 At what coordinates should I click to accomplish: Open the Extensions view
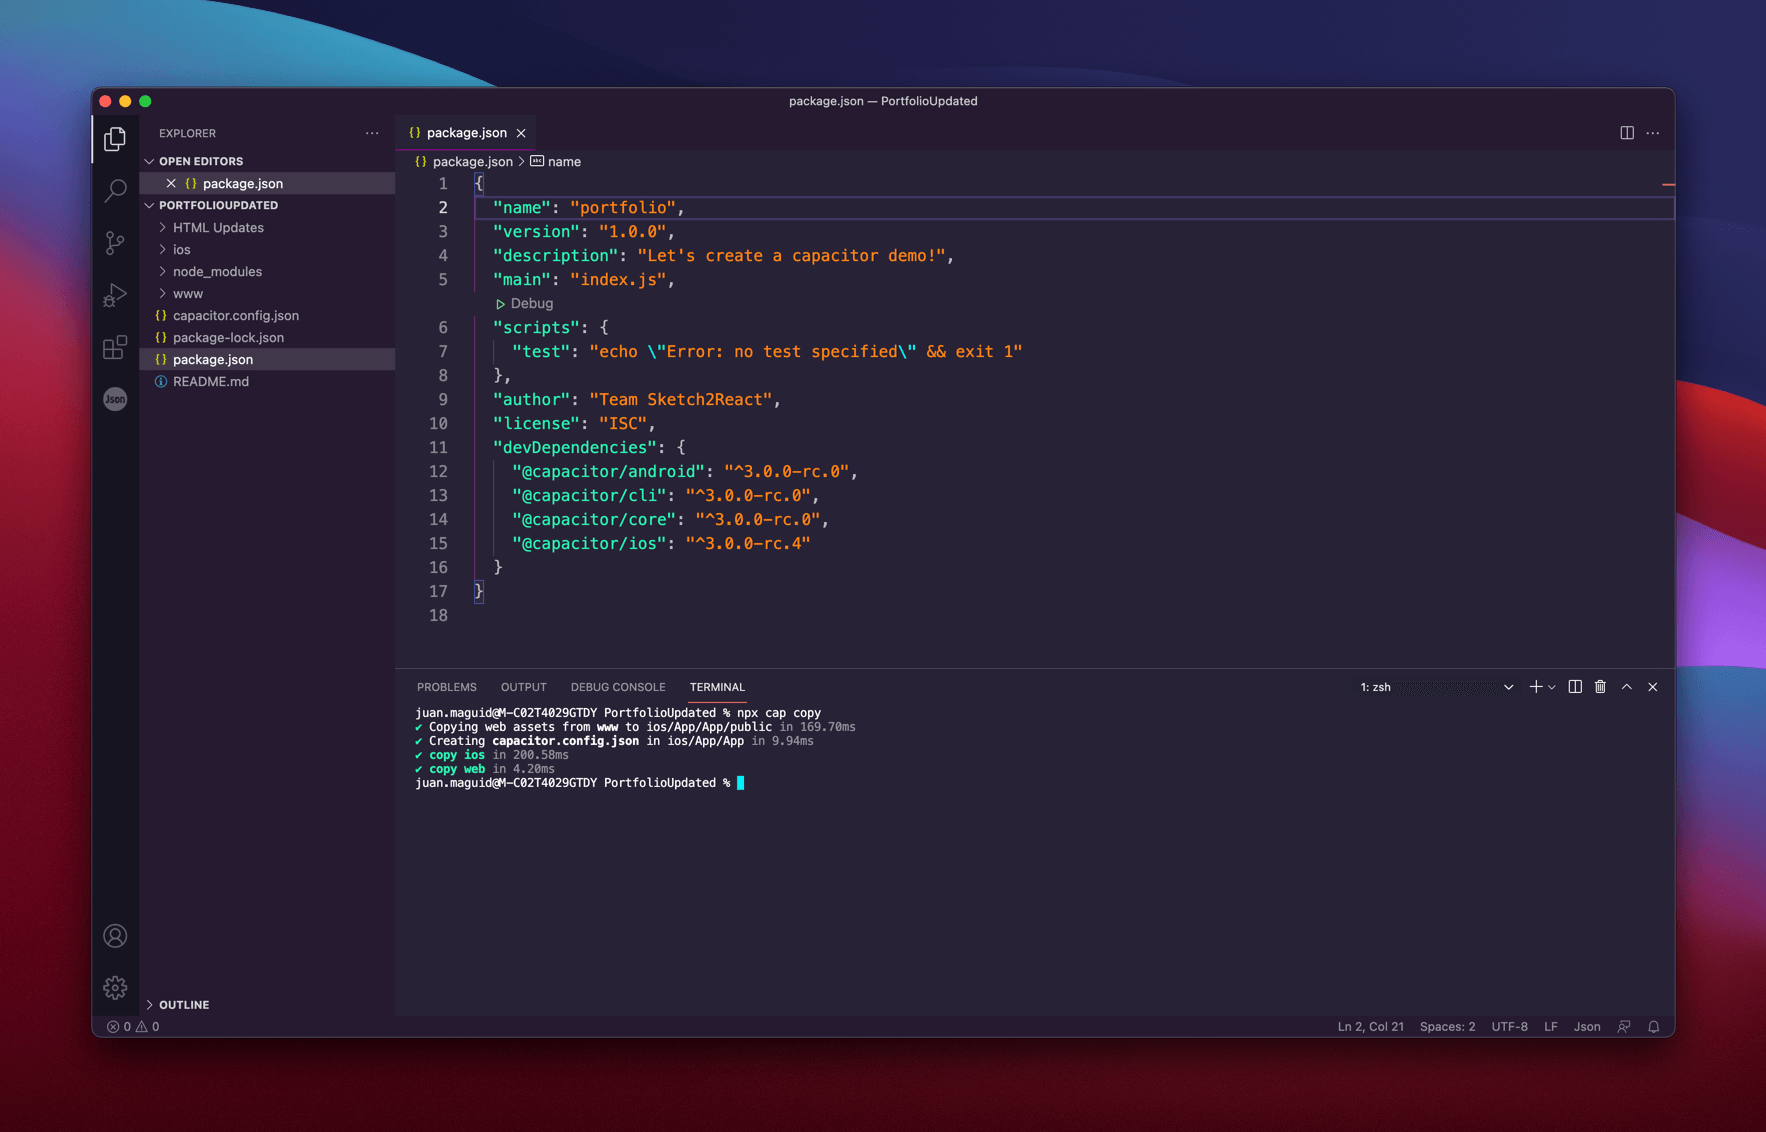[x=115, y=347]
